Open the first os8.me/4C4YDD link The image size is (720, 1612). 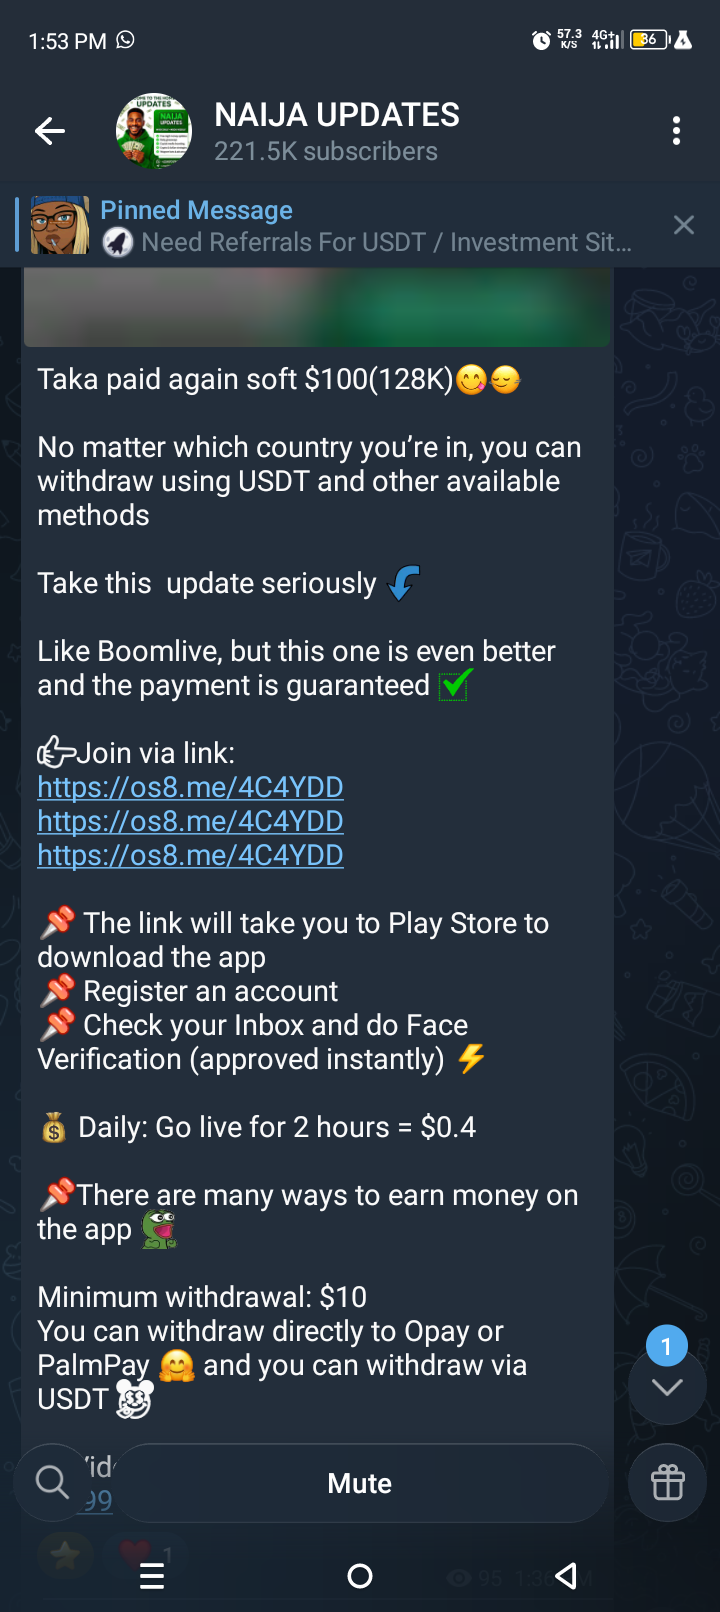[190, 787]
